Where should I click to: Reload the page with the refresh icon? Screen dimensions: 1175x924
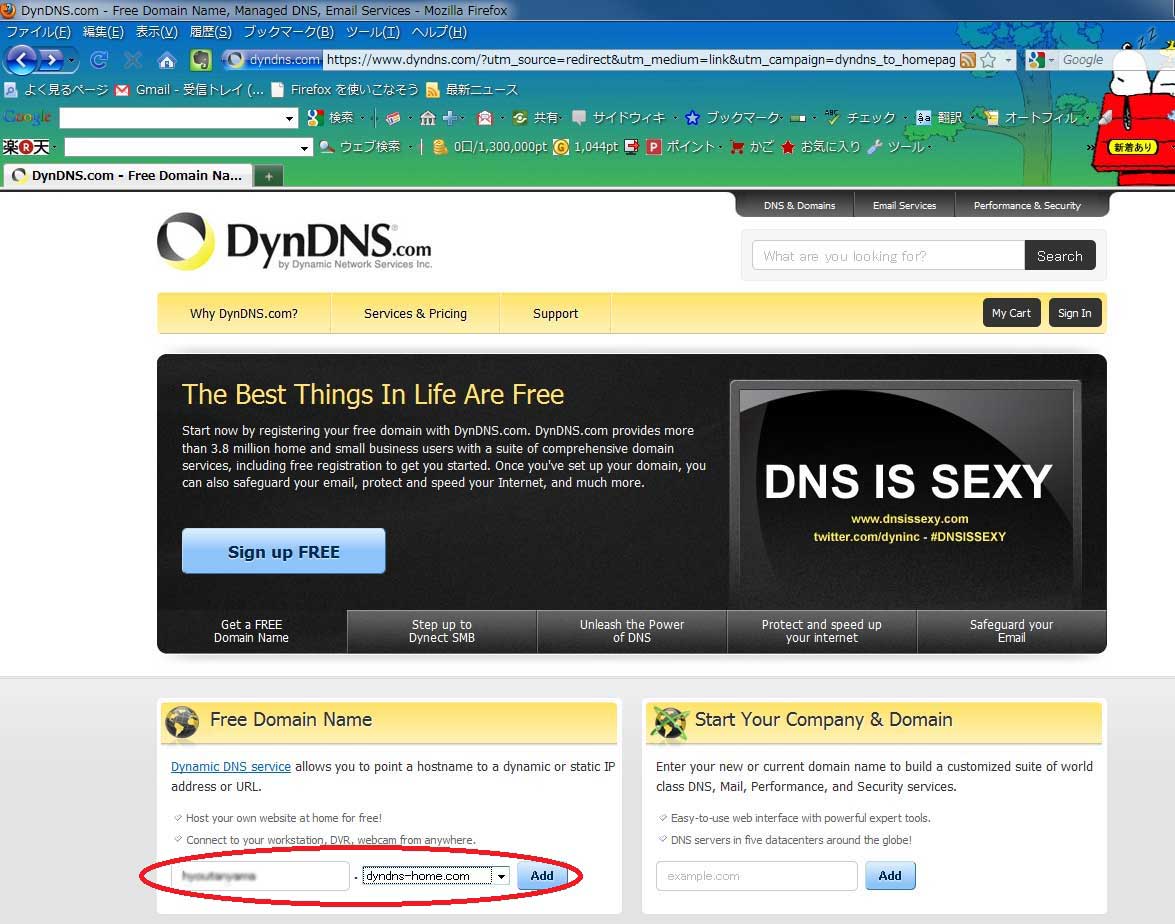tap(99, 60)
